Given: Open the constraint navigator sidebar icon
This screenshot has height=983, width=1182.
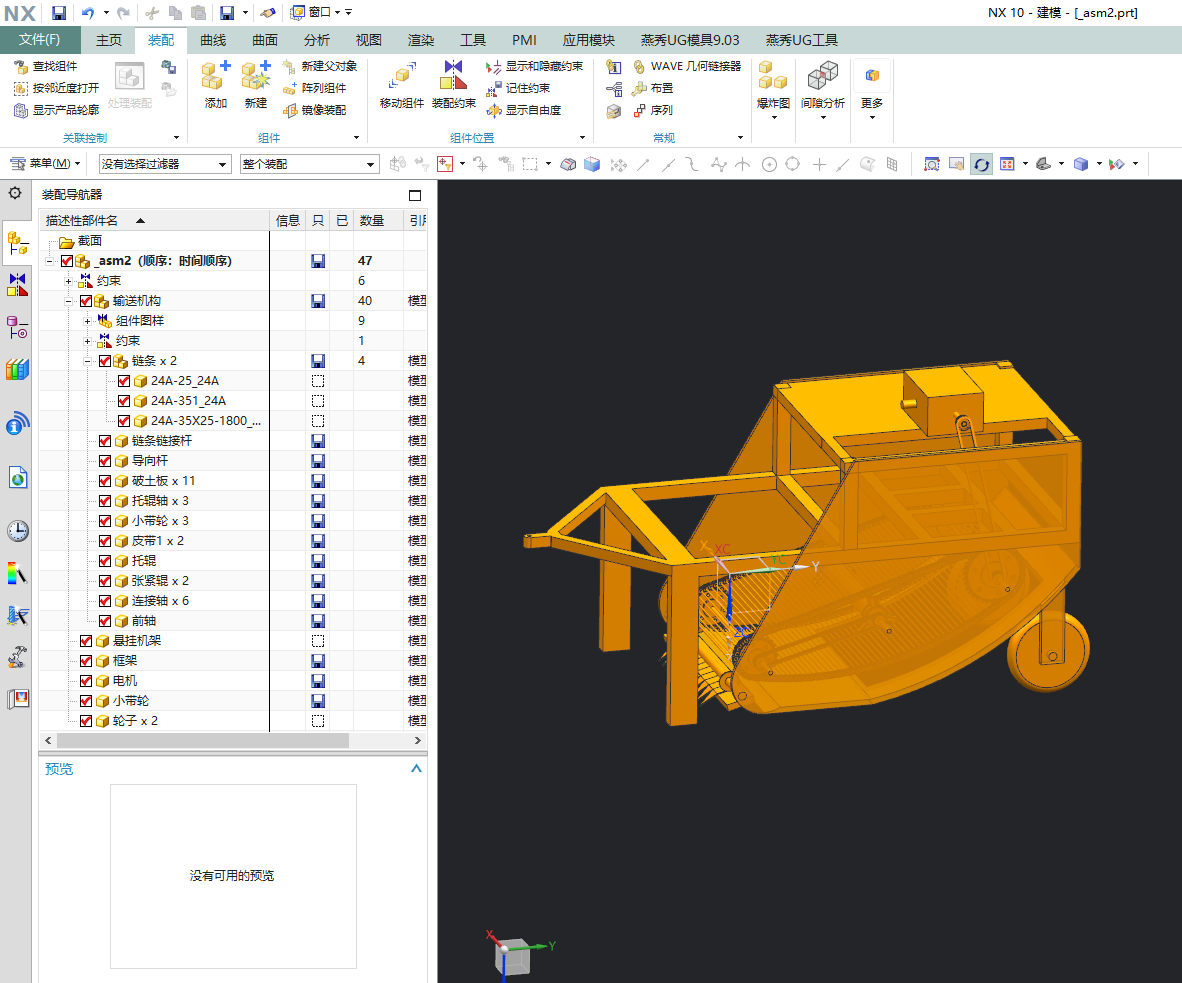Looking at the screenshot, I should pos(17,284).
